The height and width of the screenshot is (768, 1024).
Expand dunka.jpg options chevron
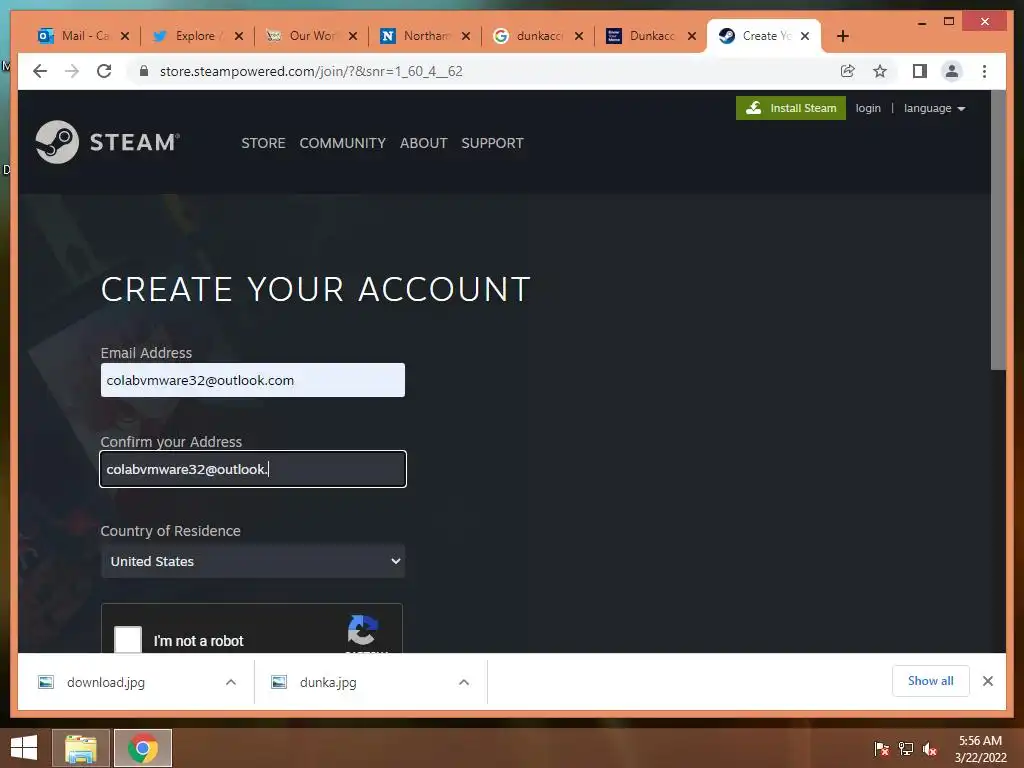point(464,682)
